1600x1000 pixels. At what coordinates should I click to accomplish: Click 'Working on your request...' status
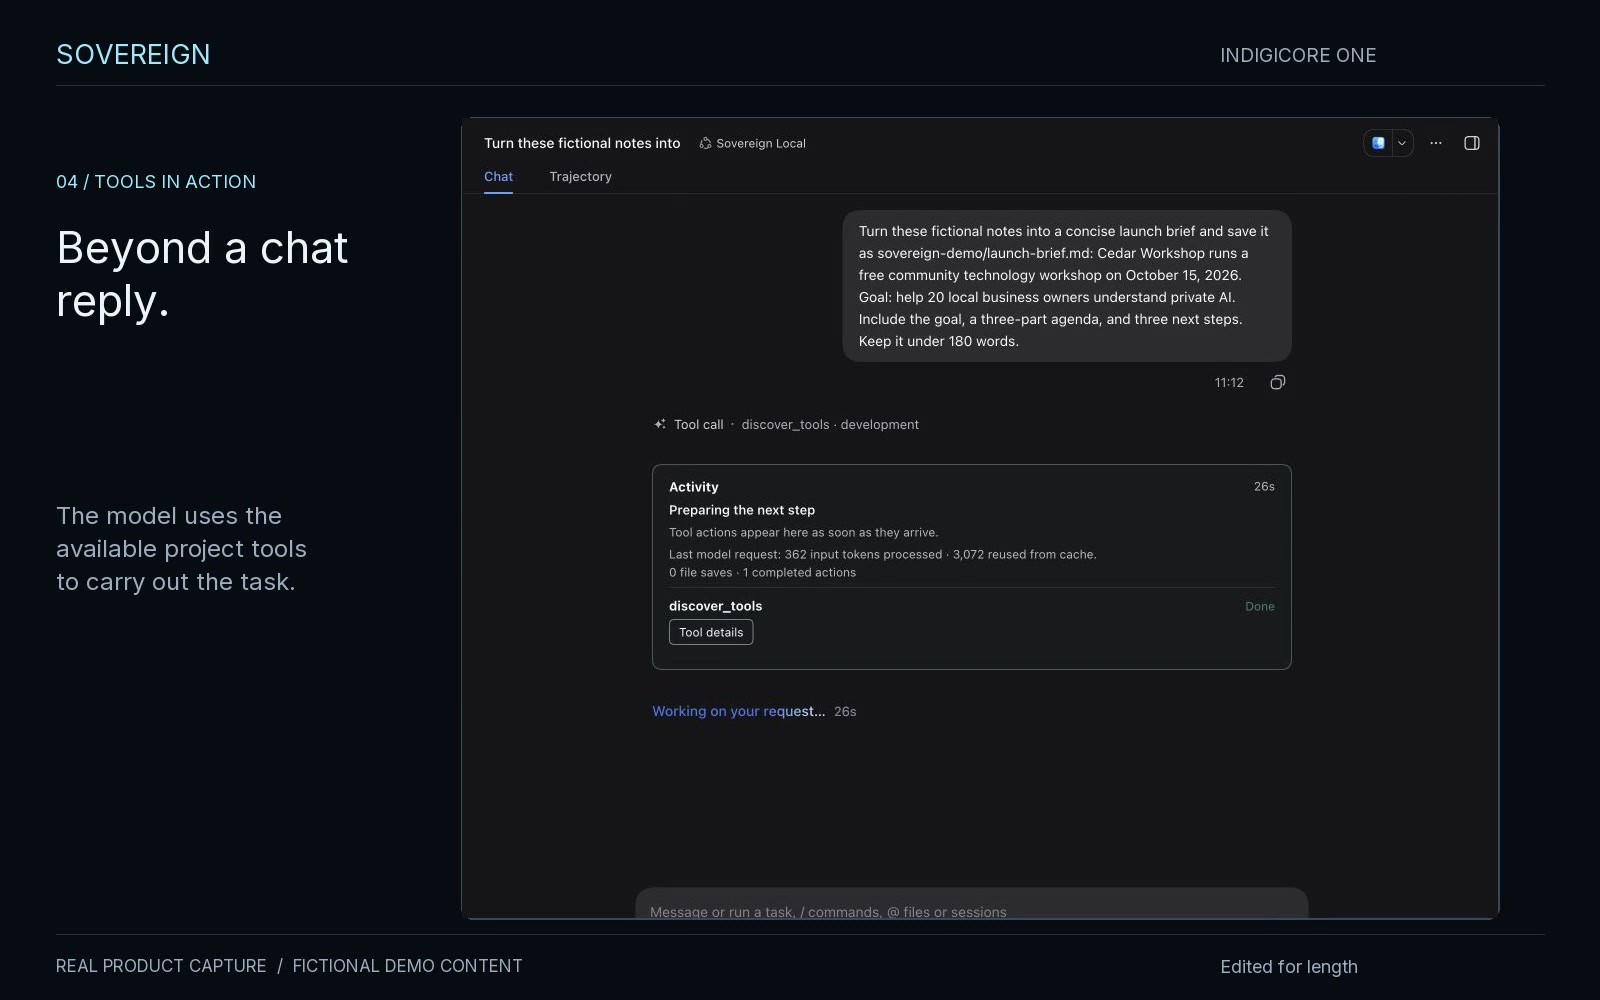coord(738,712)
